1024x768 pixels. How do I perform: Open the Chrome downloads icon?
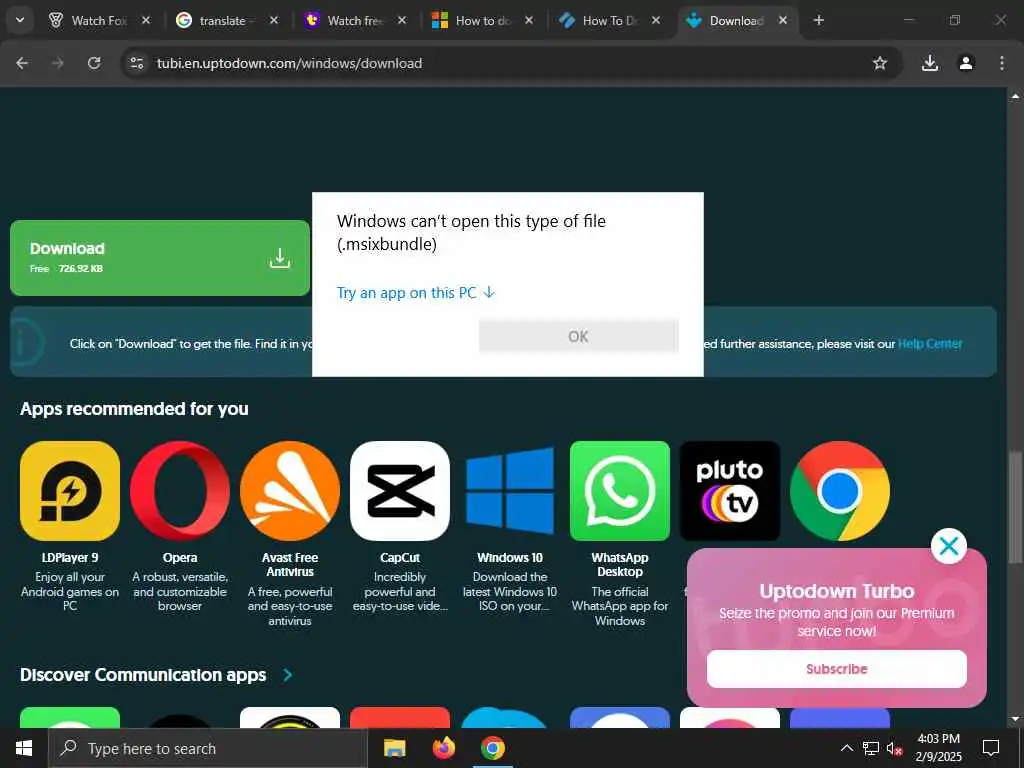coord(930,63)
